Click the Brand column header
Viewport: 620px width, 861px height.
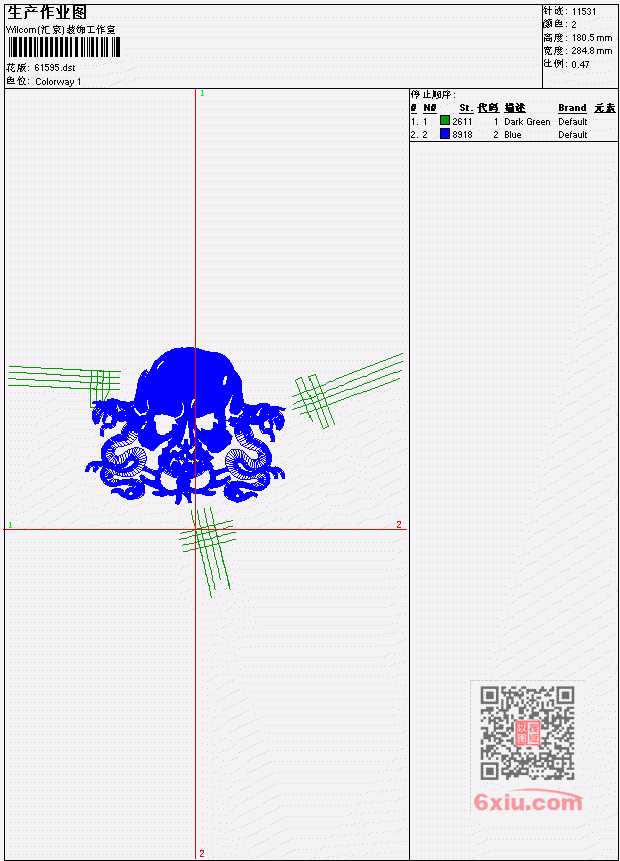pyautogui.click(x=572, y=108)
